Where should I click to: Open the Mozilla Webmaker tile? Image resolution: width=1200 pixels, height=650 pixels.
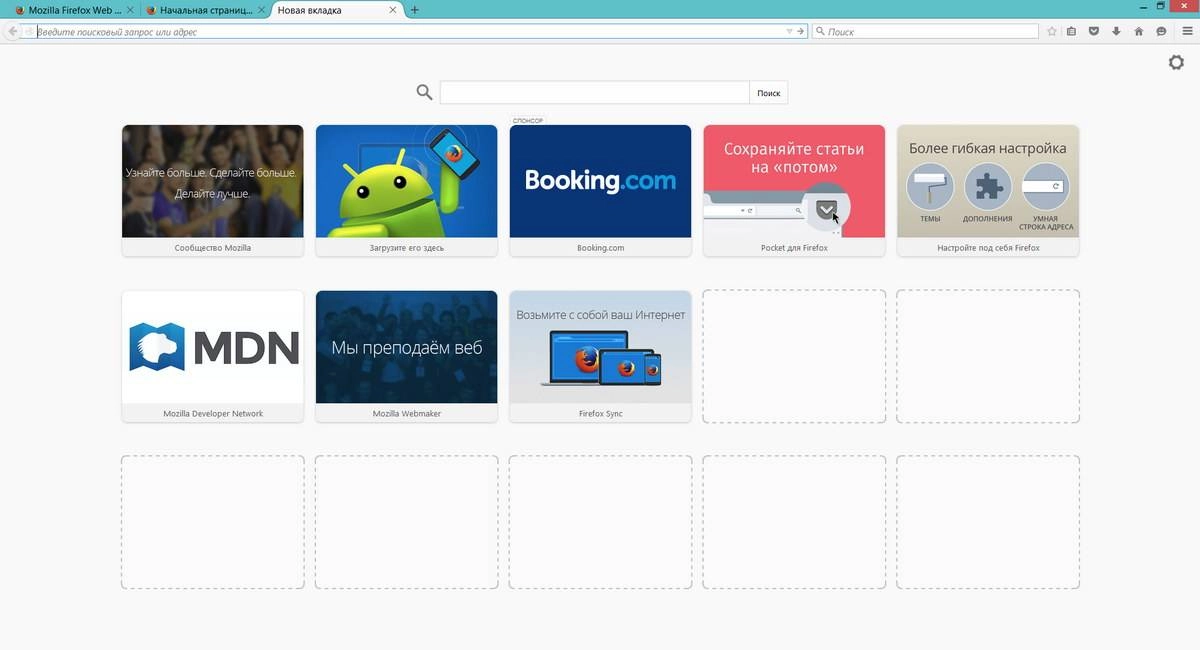tap(407, 356)
